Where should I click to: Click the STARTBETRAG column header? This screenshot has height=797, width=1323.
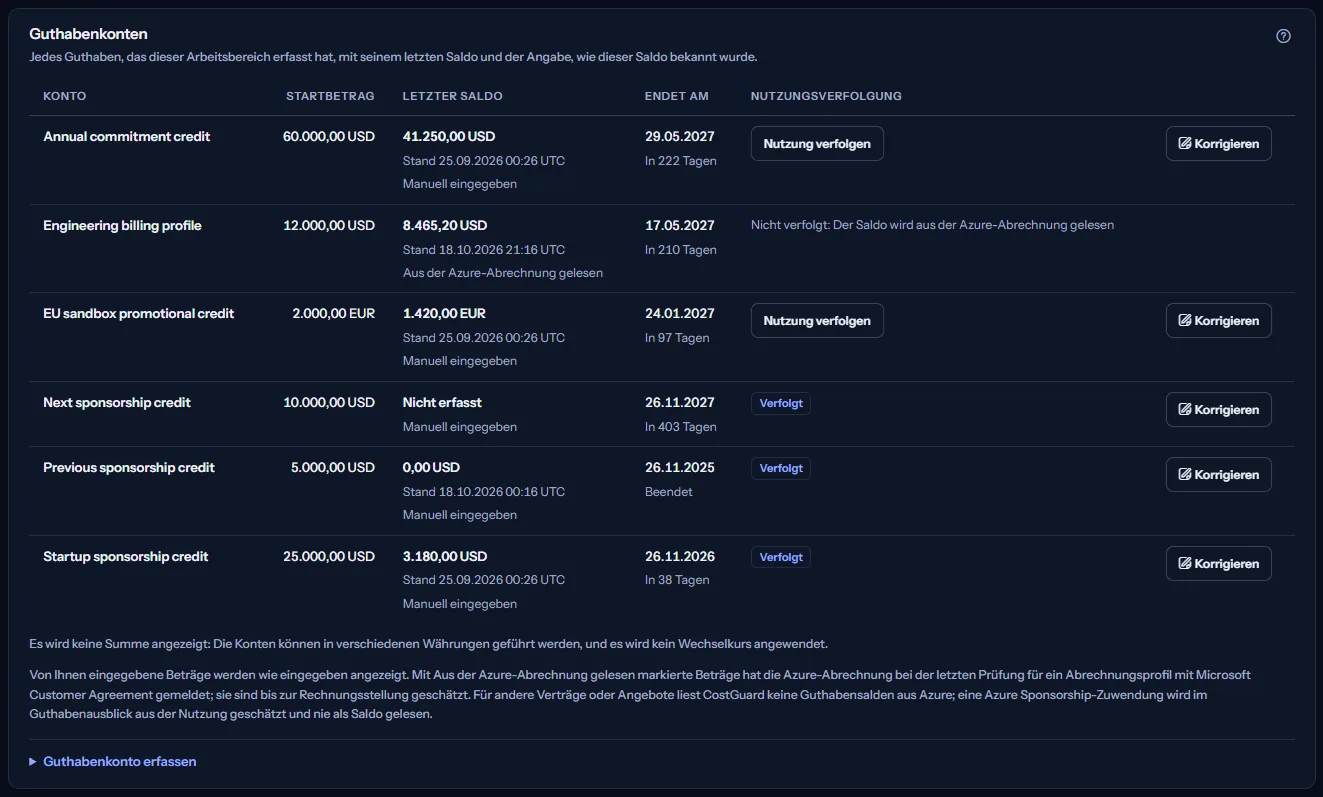[330, 97]
